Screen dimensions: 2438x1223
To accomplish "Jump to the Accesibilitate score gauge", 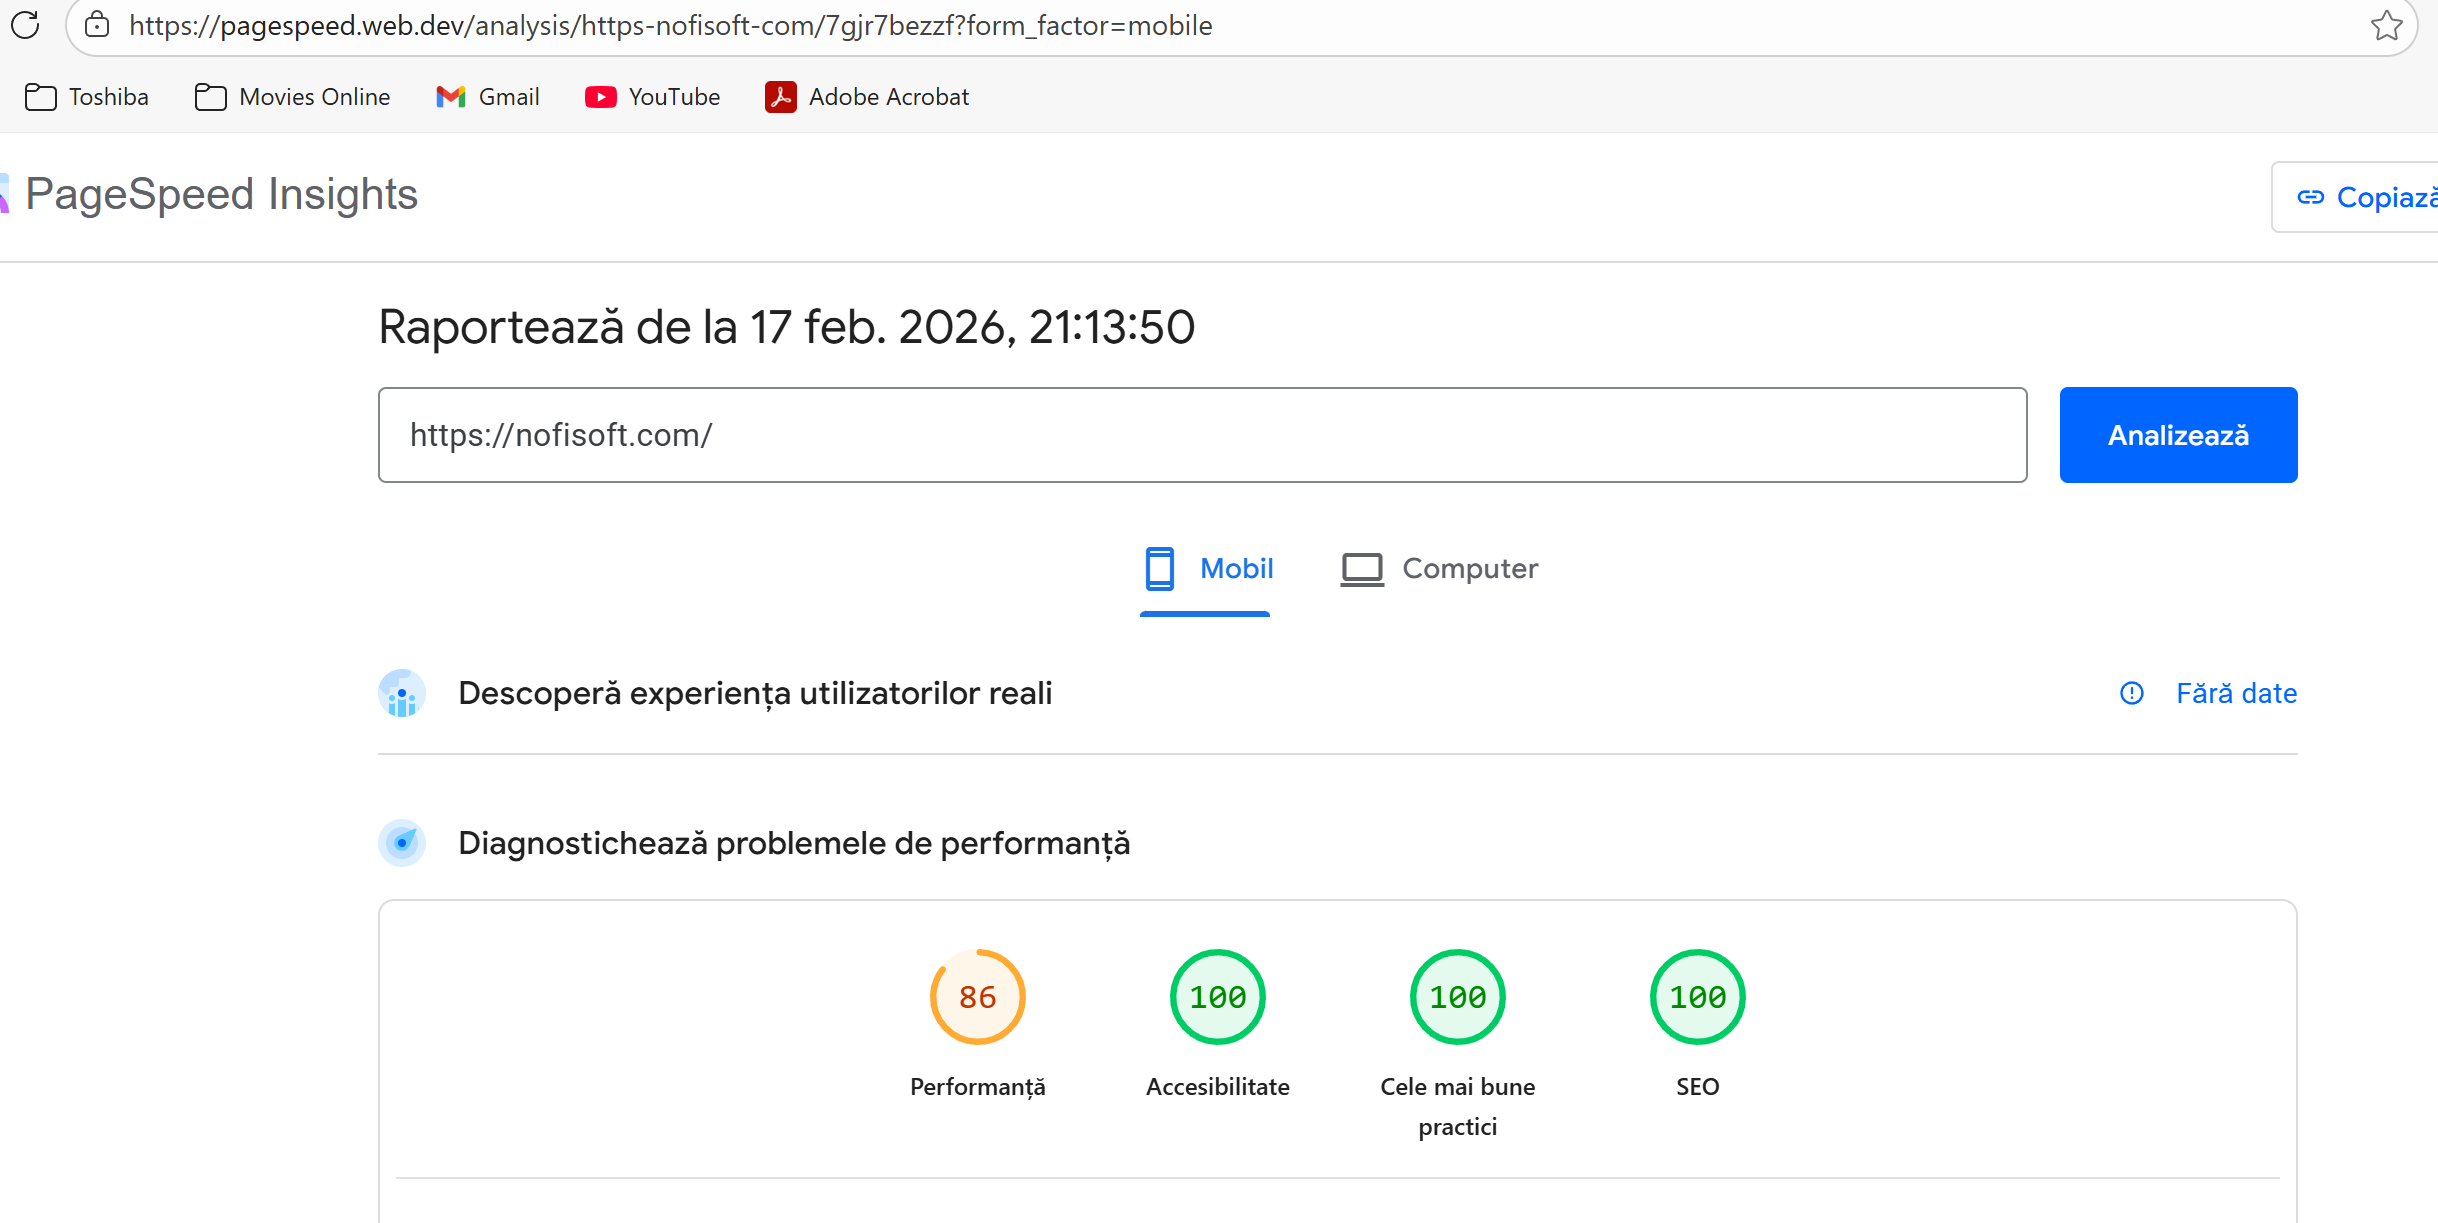I will [x=1217, y=997].
